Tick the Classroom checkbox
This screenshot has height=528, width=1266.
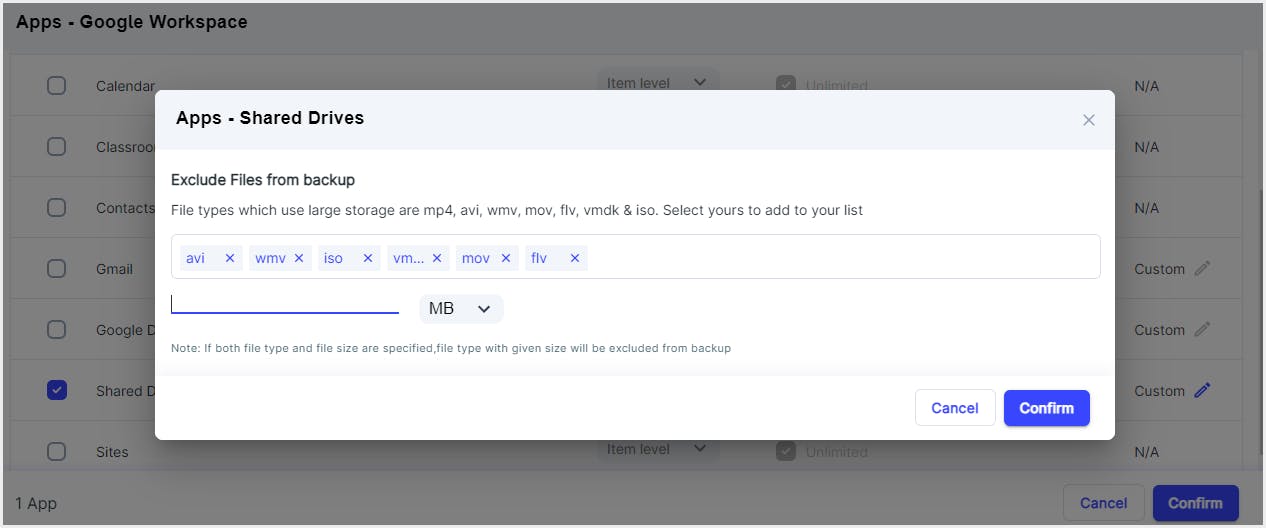coord(57,146)
